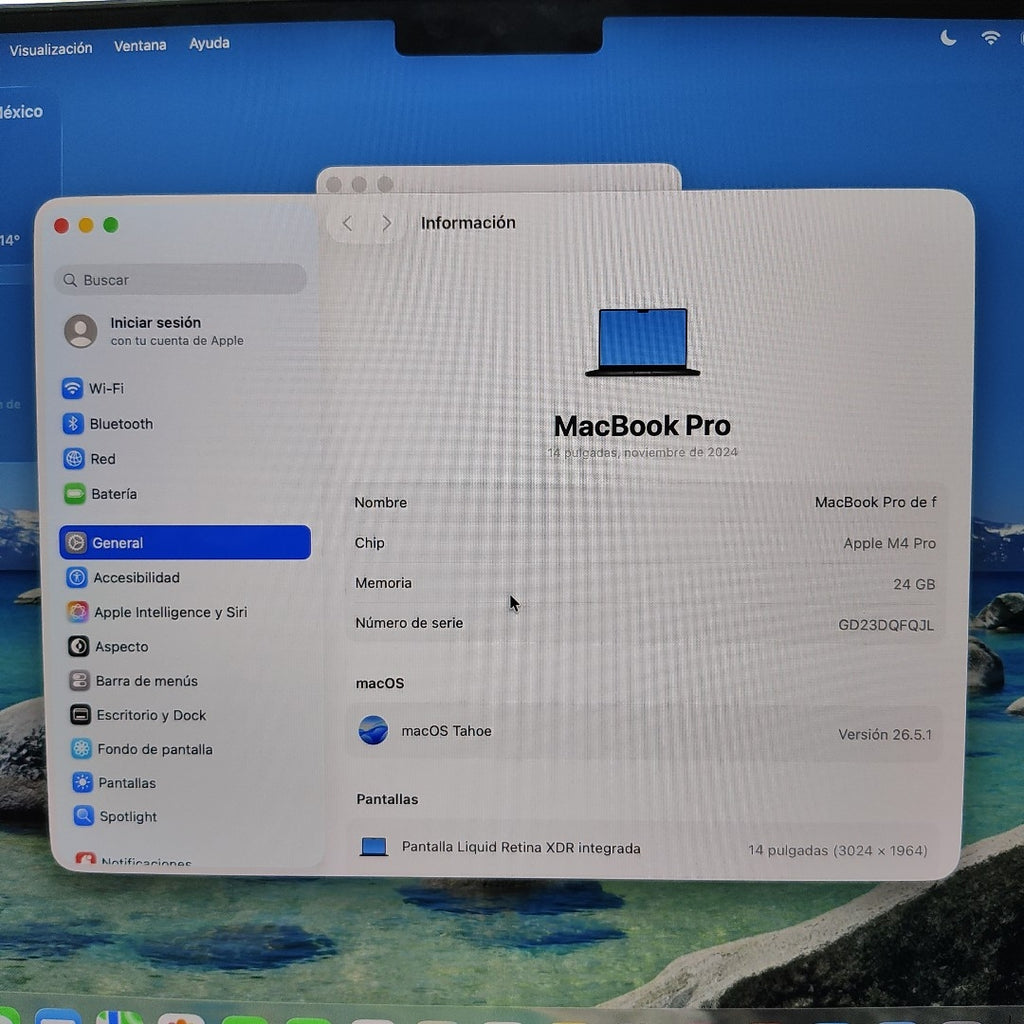Image resolution: width=1024 pixels, height=1024 pixels.
Task: Close the Settings window with red button
Action: point(61,226)
